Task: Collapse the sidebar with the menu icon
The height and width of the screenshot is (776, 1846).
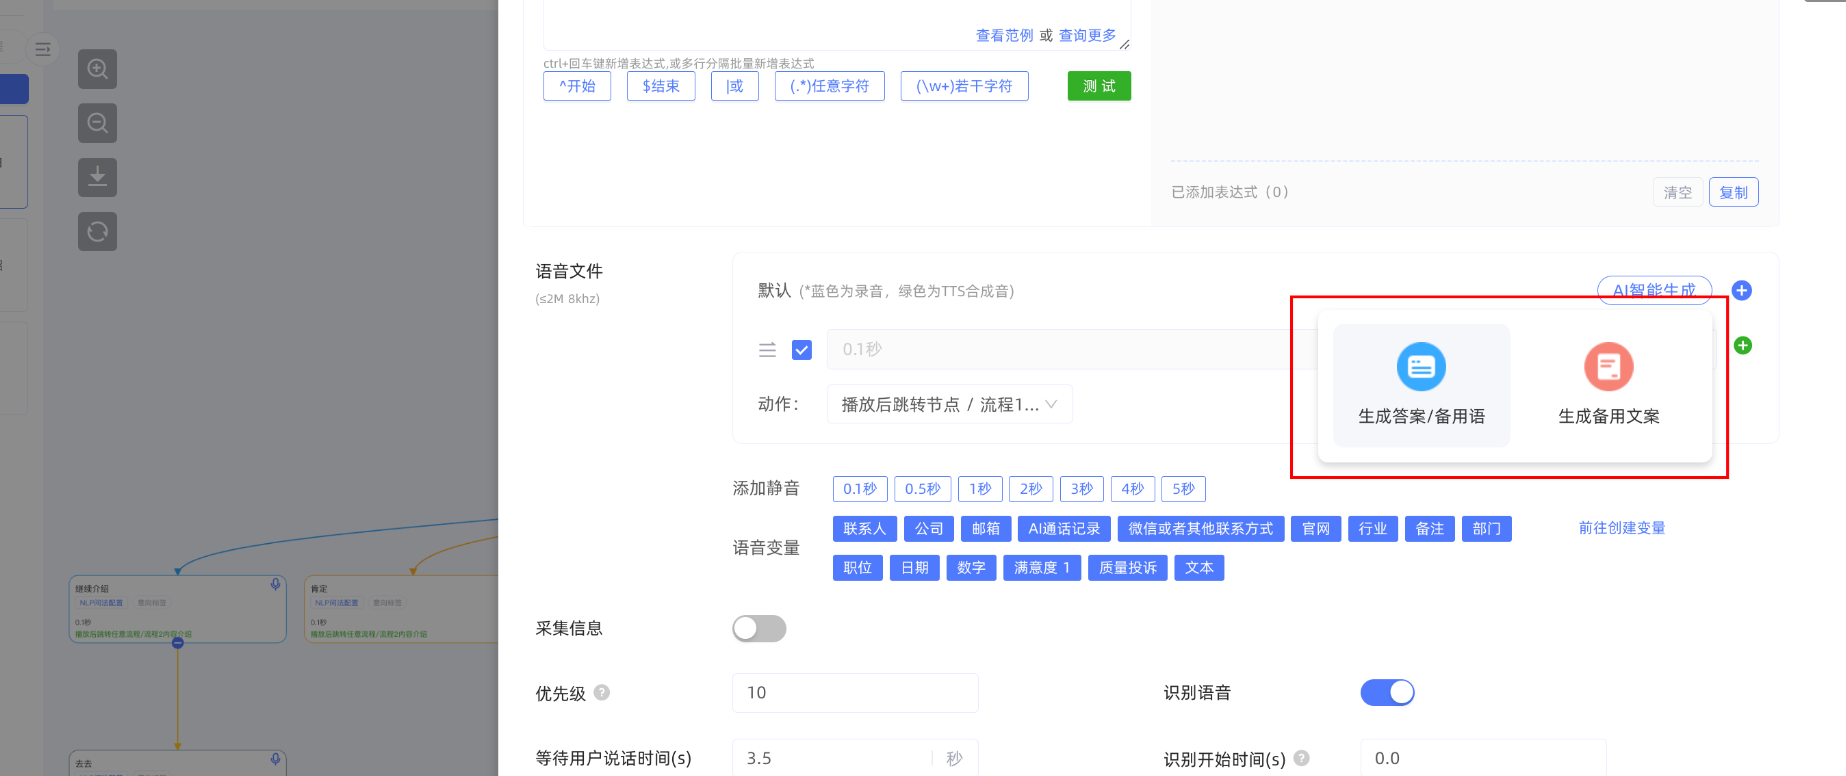Action: [x=43, y=49]
